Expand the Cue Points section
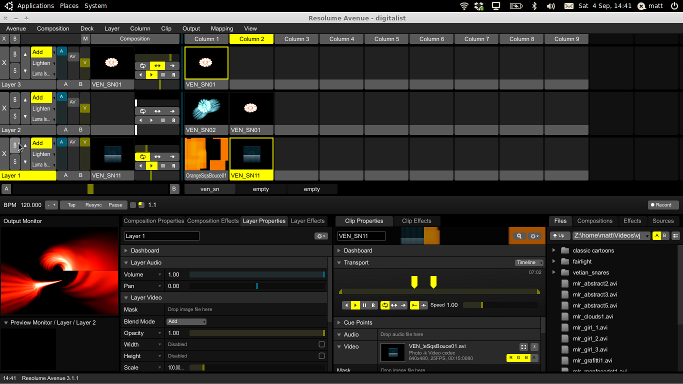The image size is (683, 384). pos(339,323)
